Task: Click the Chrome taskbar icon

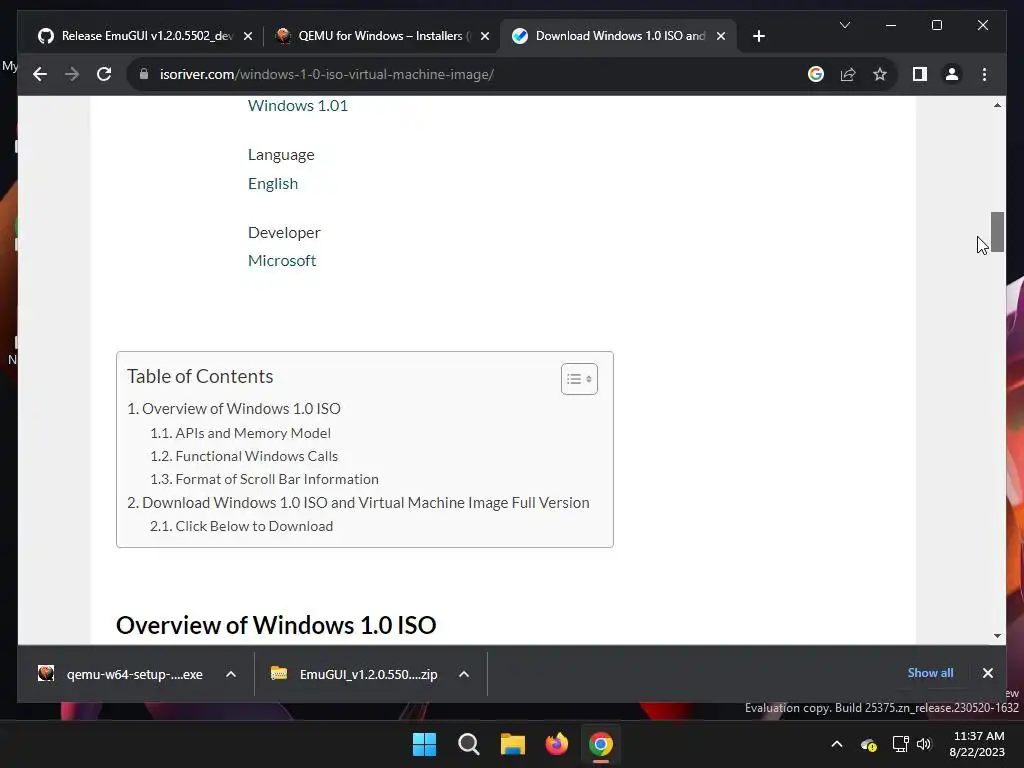Action: tap(601, 744)
